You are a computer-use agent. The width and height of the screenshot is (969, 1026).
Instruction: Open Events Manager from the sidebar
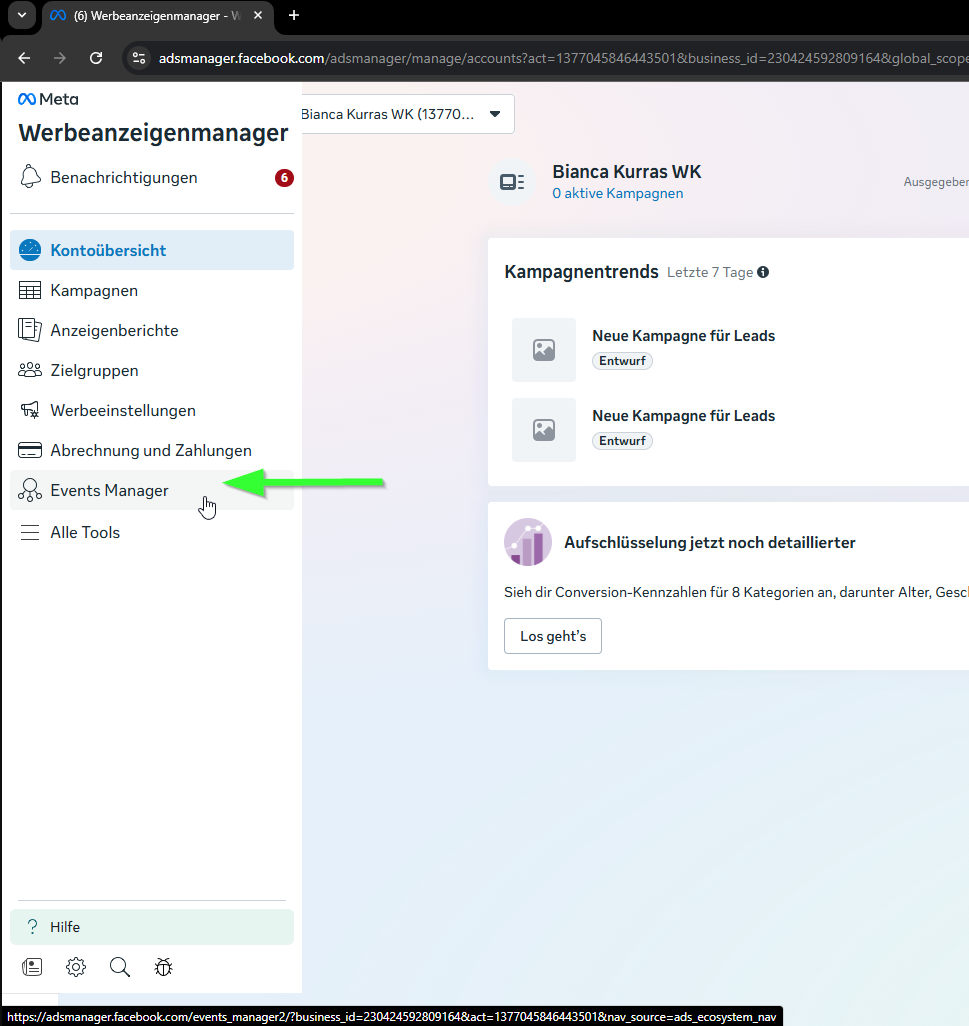pyautogui.click(x=152, y=490)
